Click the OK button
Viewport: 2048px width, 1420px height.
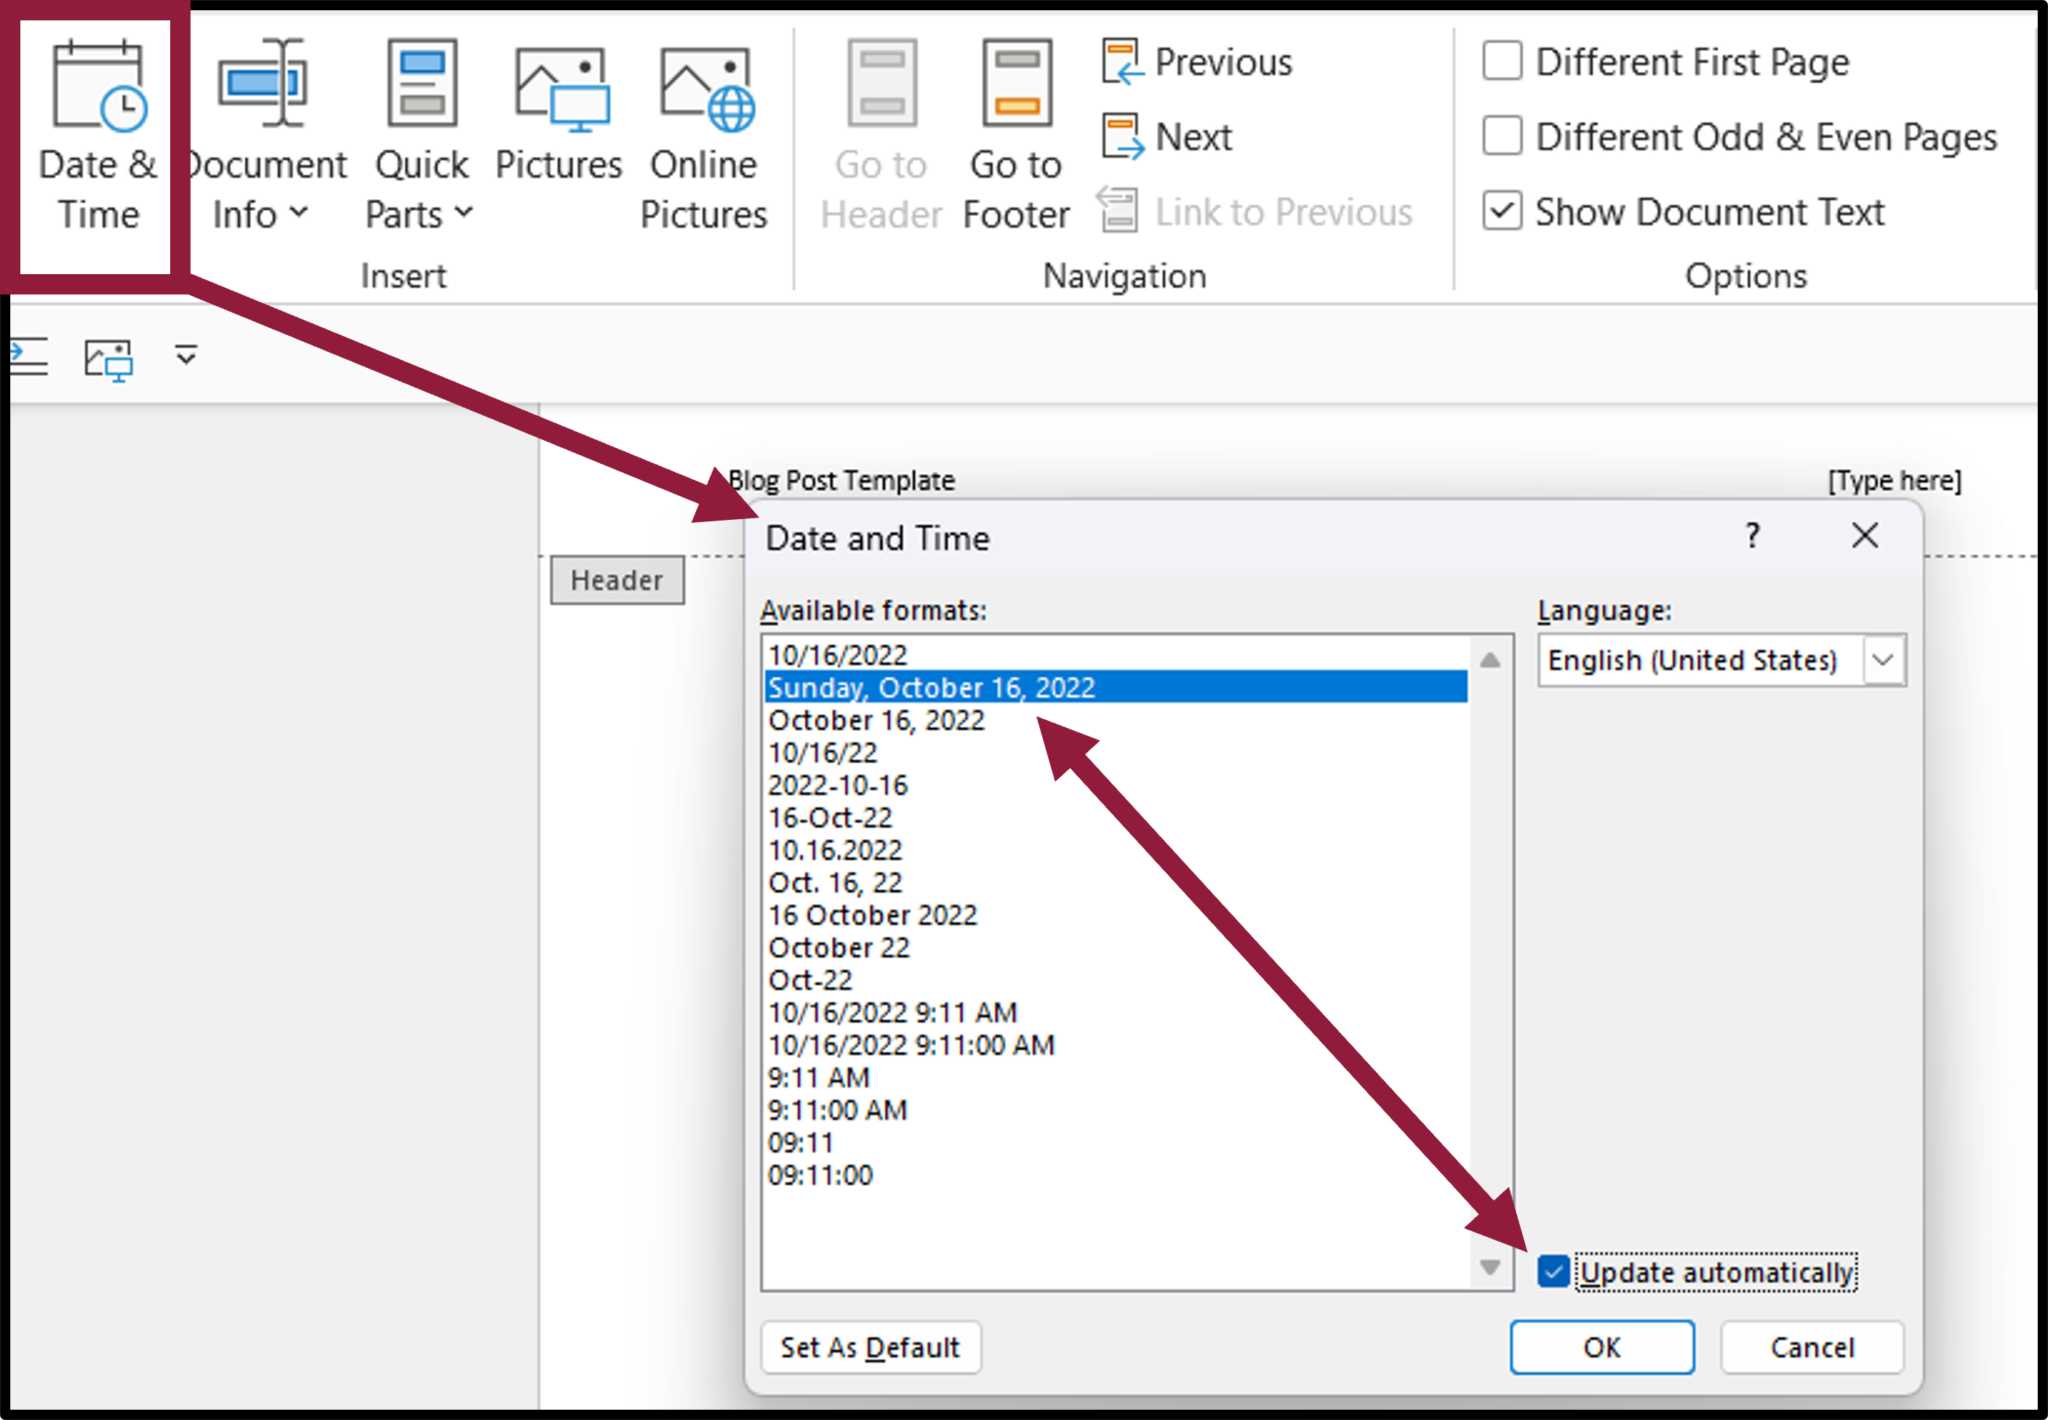(x=1601, y=1347)
